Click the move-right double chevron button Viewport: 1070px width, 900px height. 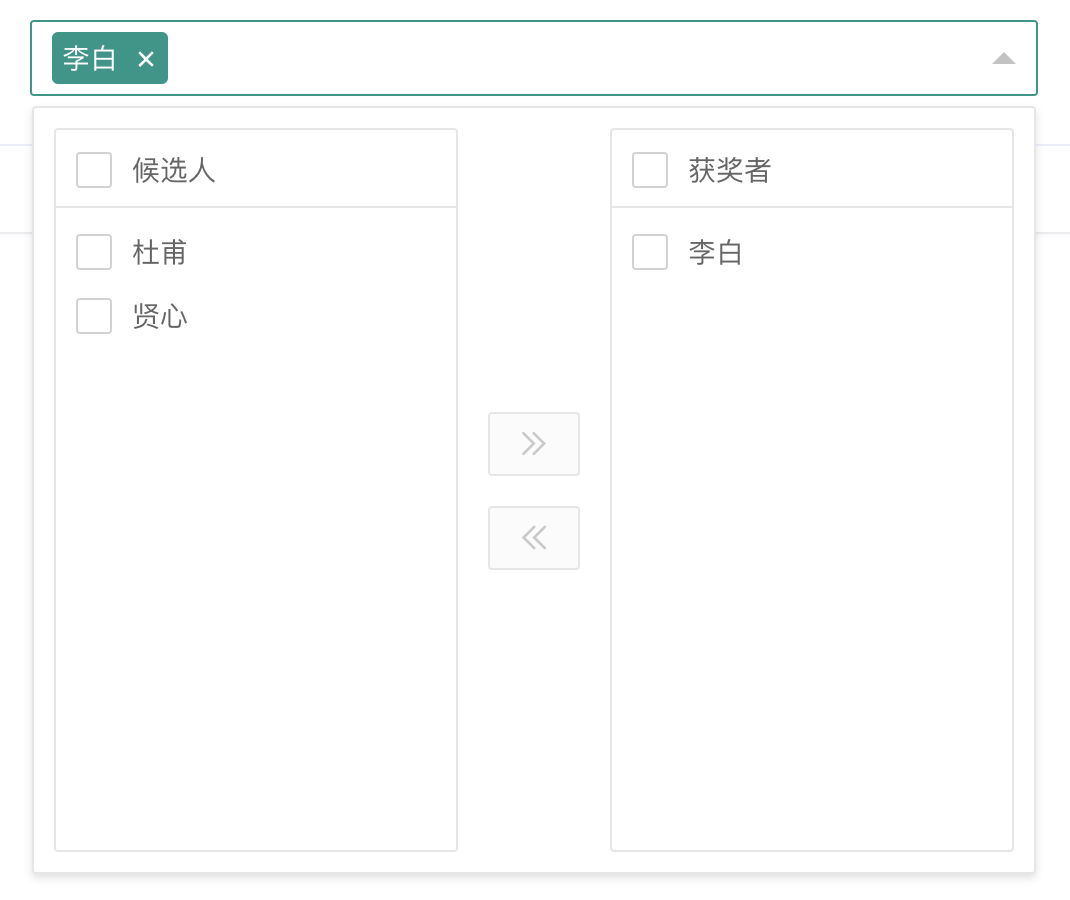pyautogui.click(x=534, y=444)
